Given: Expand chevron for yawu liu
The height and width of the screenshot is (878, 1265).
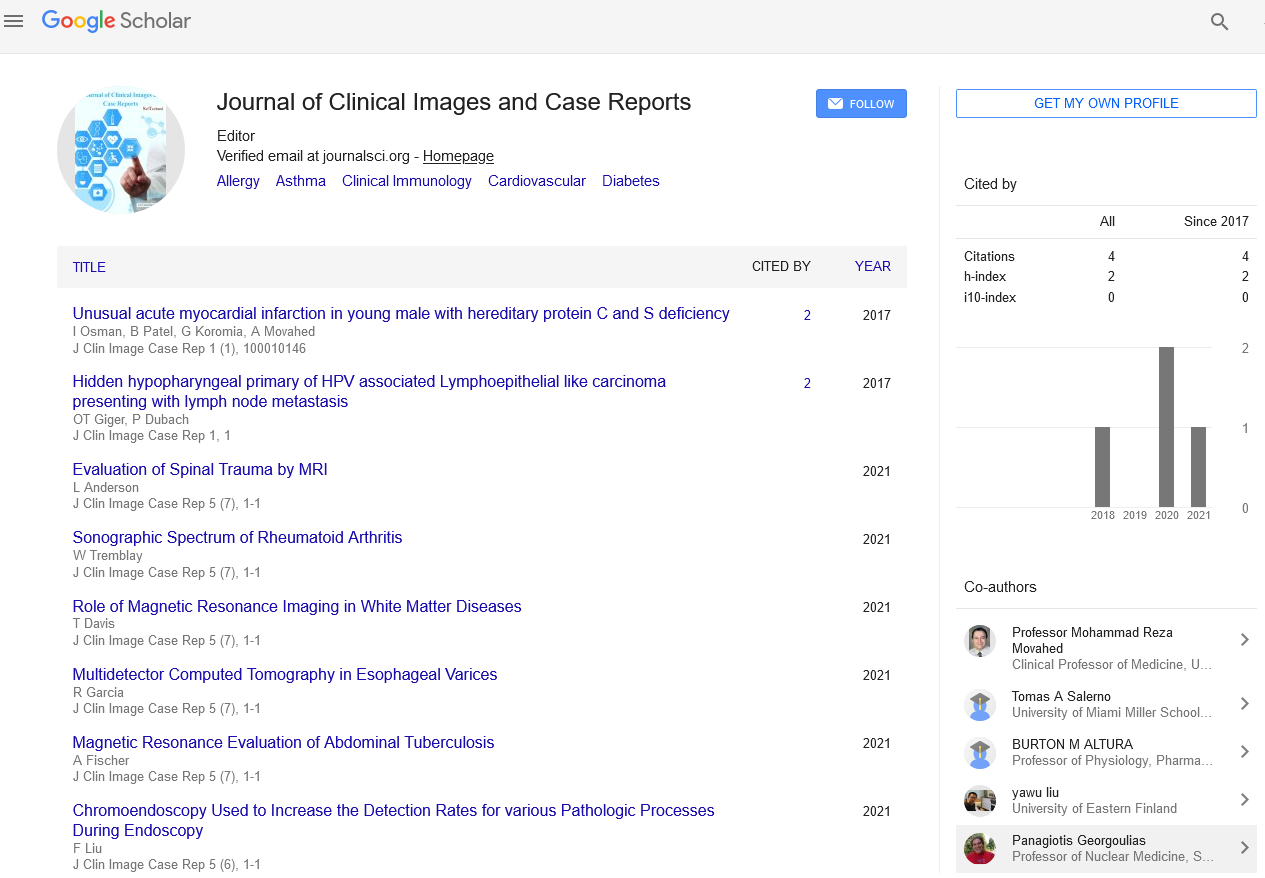Looking at the screenshot, I should coord(1244,800).
